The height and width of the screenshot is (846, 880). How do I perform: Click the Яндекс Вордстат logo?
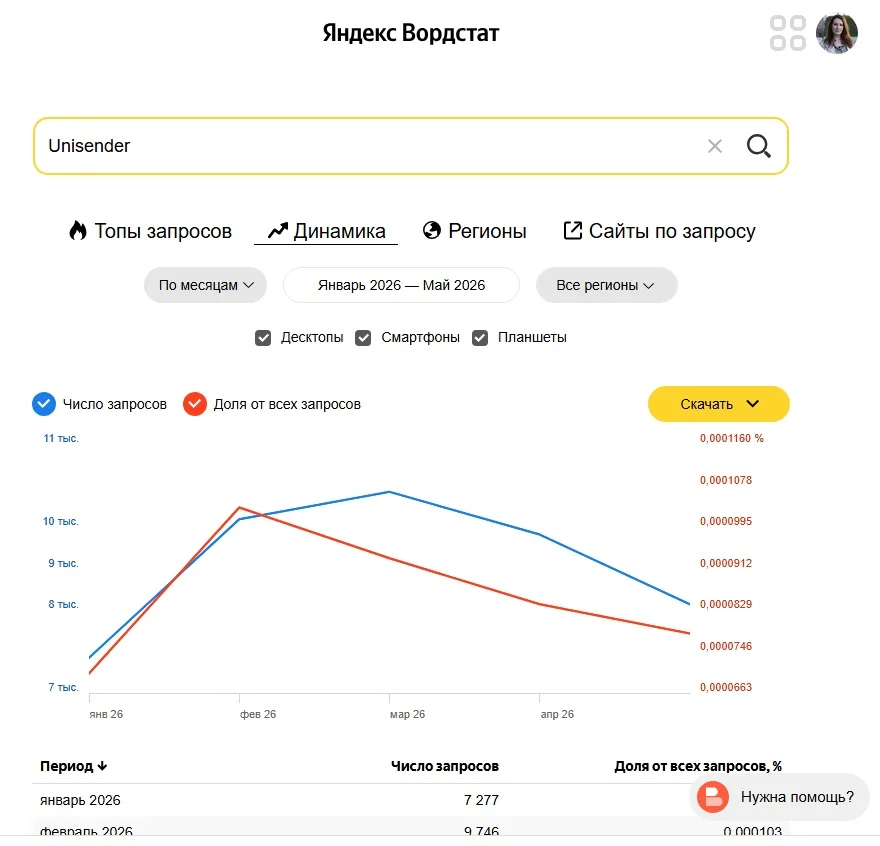(411, 33)
